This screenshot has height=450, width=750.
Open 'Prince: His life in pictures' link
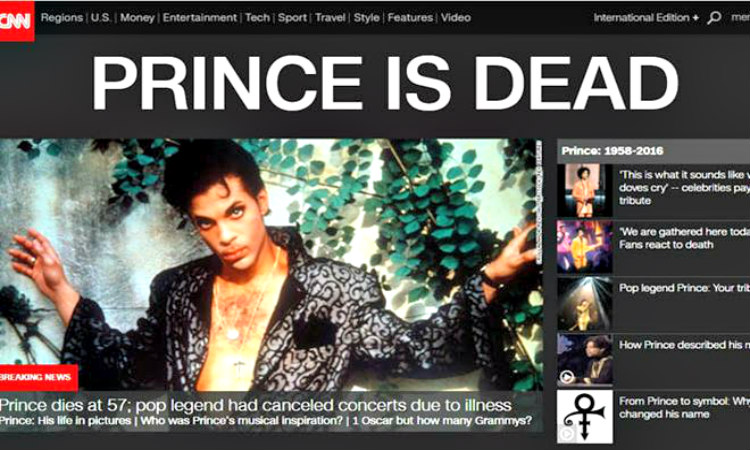pyautogui.click(x=65, y=421)
